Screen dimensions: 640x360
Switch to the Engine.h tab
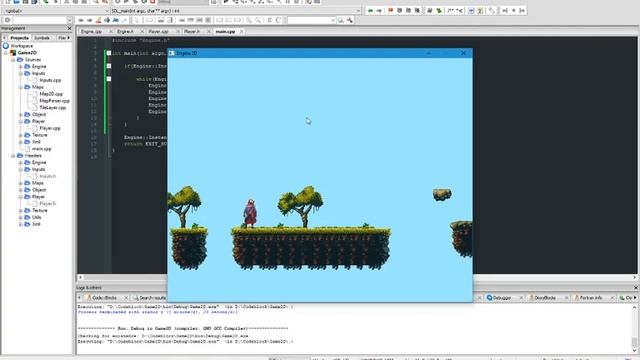(x=125, y=31)
